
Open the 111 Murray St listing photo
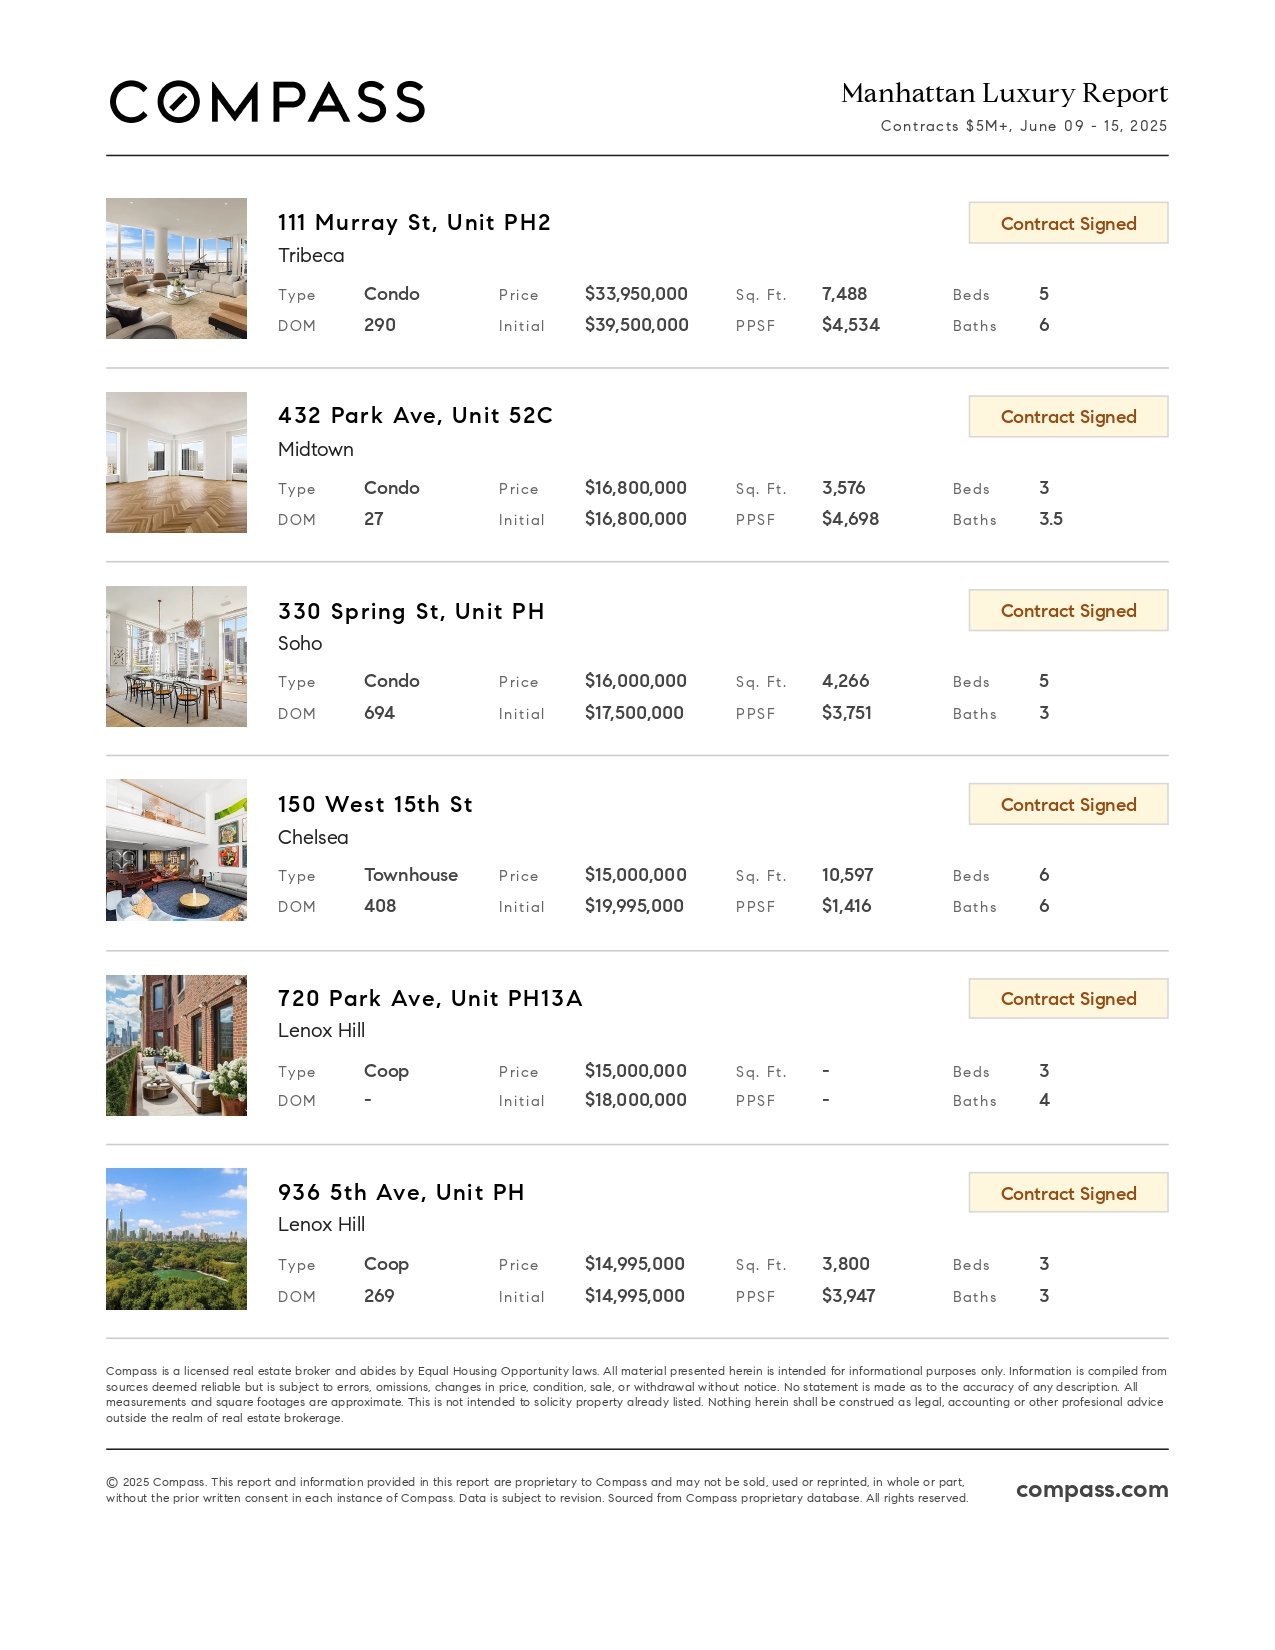click(x=176, y=268)
